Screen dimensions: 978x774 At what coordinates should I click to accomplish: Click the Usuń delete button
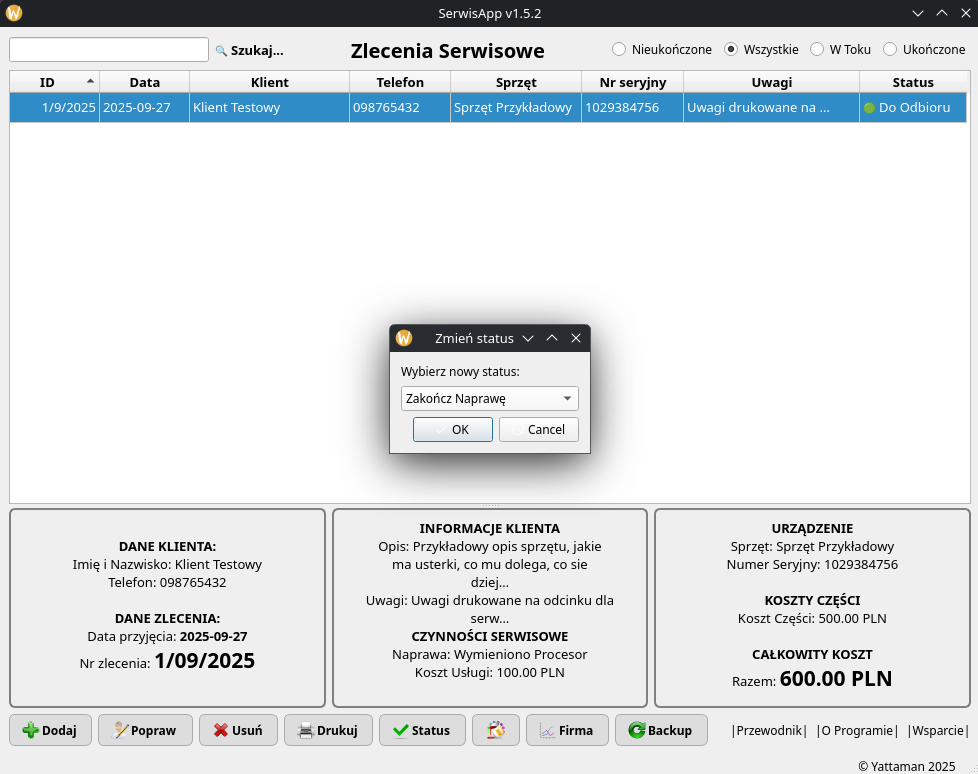click(x=238, y=730)
